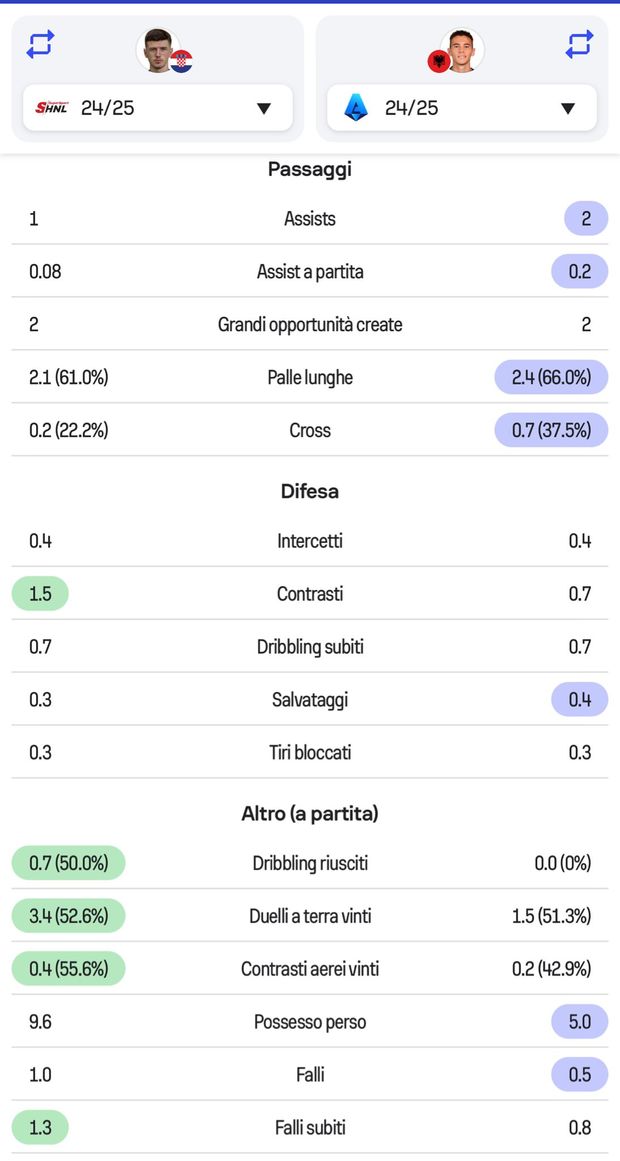Expand the right season dropdown arrow
This screenshot has height=1161, width=620.
tap(568, 108)
